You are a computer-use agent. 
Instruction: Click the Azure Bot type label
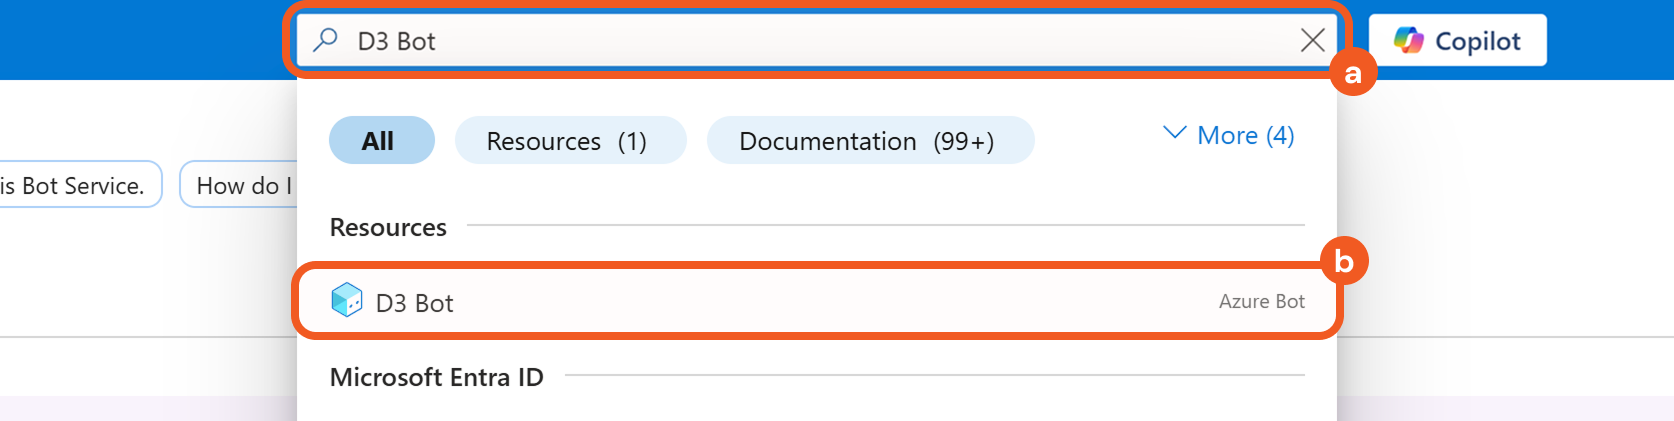point(1261,301)
